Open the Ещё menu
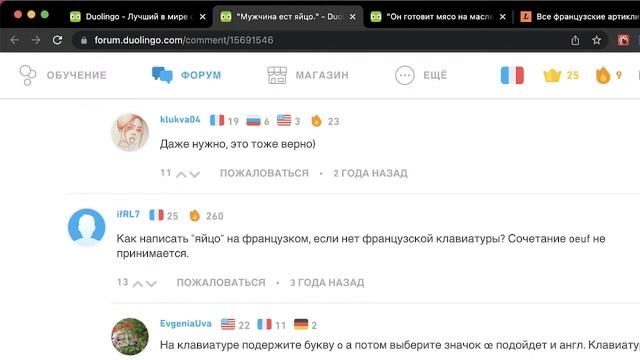This screenshot has height=360, width=640. tap(421, 75)
